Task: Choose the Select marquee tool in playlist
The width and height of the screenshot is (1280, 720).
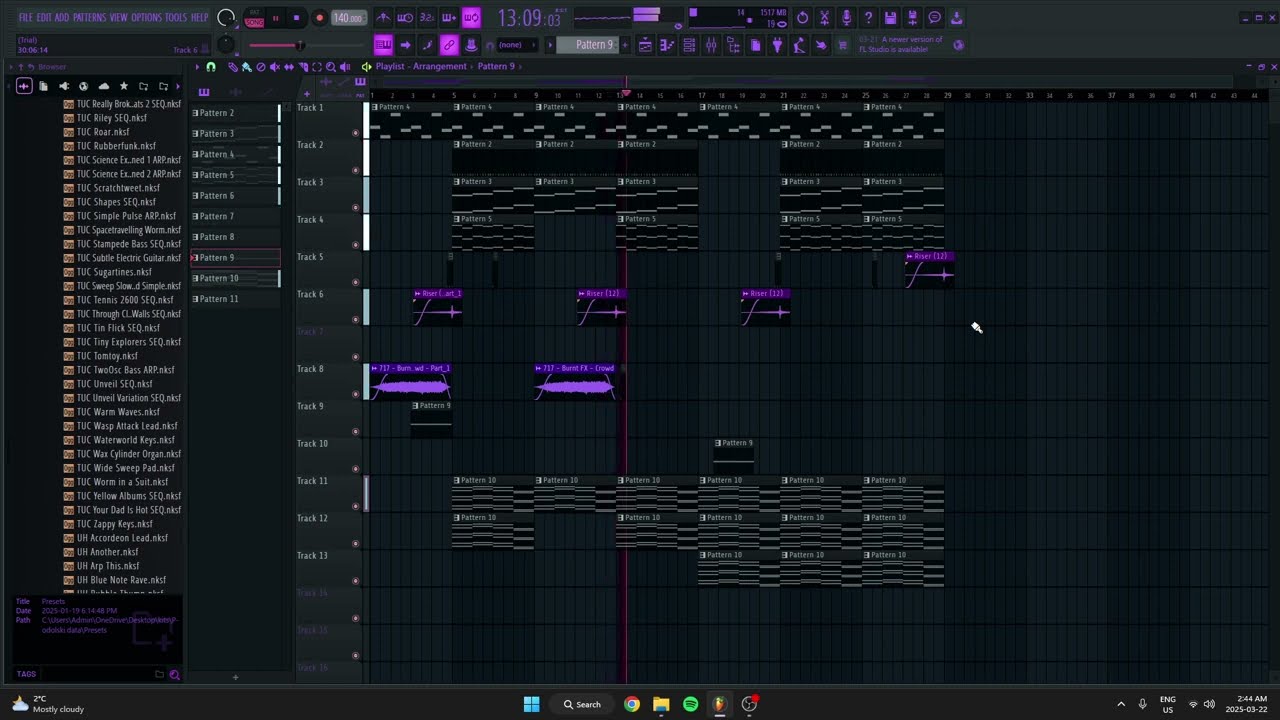Action: coord(317,66)
